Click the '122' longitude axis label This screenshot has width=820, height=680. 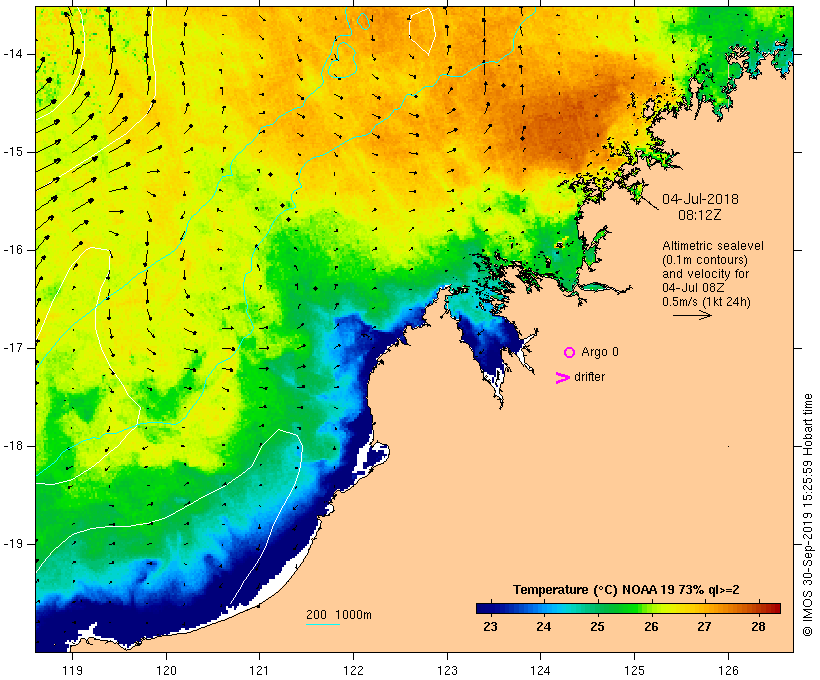(354, 670)
